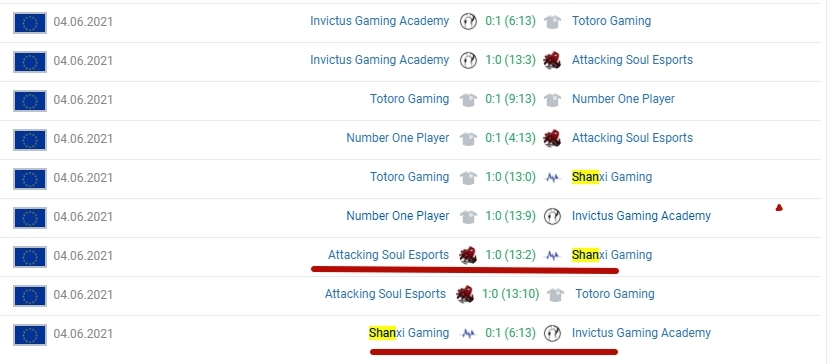Click the Attacking Soul logo beside score 1:0 (13:10)
The width and height of the screenshot is (829, 364).
pos(465,294)
